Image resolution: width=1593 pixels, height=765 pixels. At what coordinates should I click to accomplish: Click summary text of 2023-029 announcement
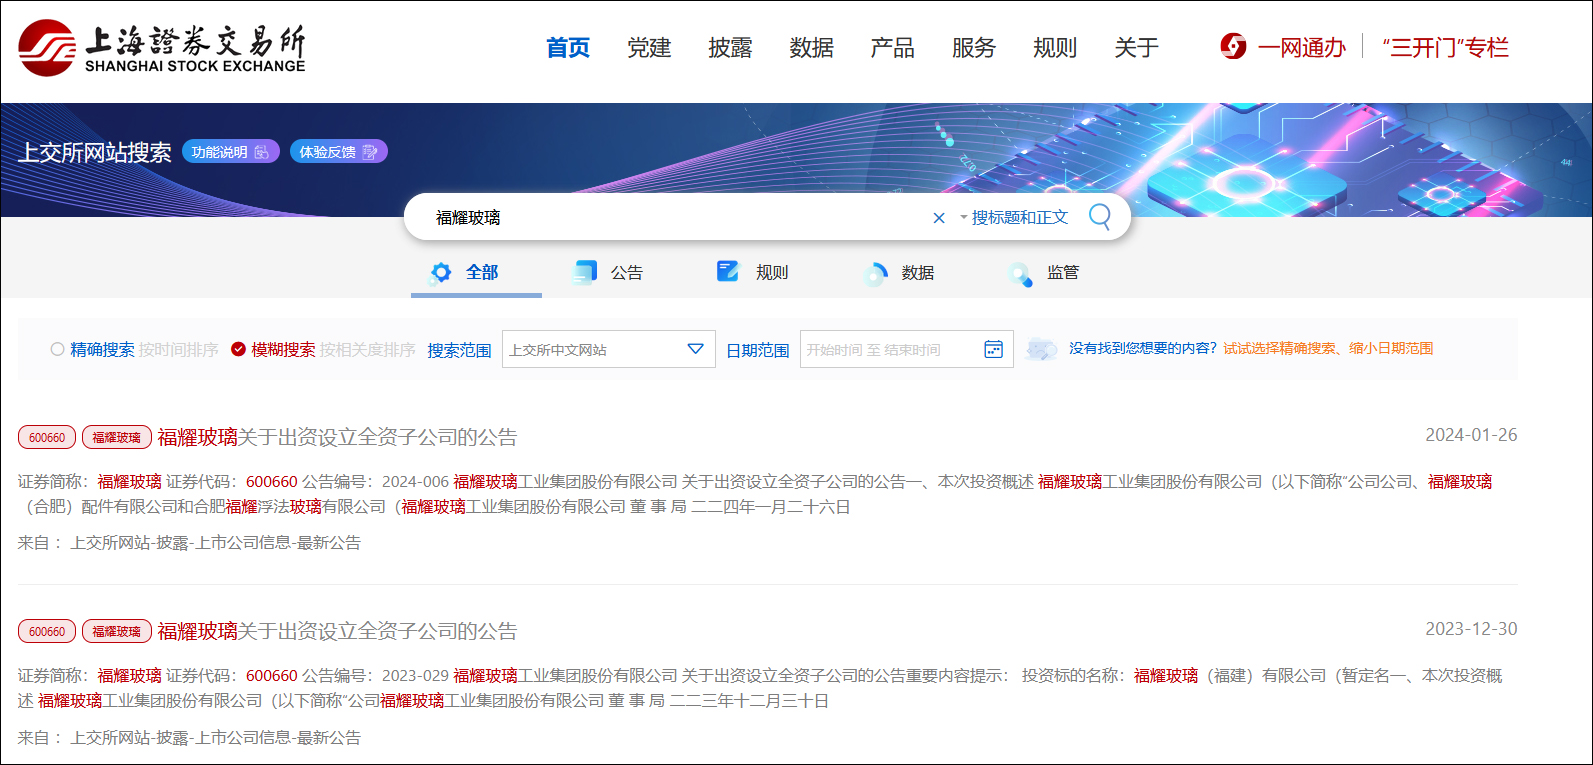point(760,688)
